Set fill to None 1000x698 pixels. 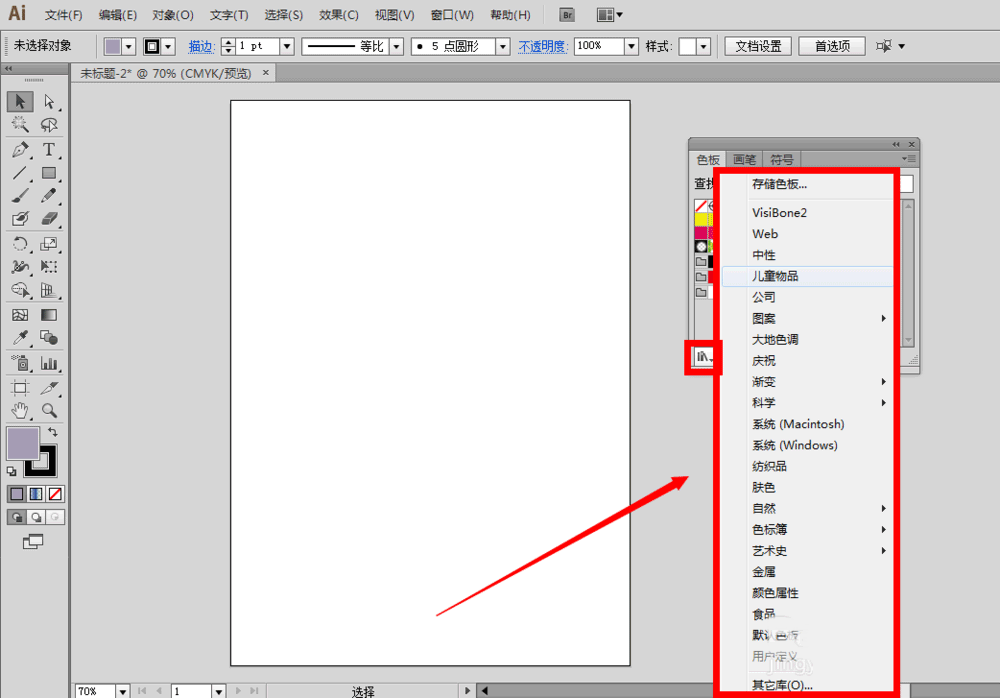[x=55, y=494]
